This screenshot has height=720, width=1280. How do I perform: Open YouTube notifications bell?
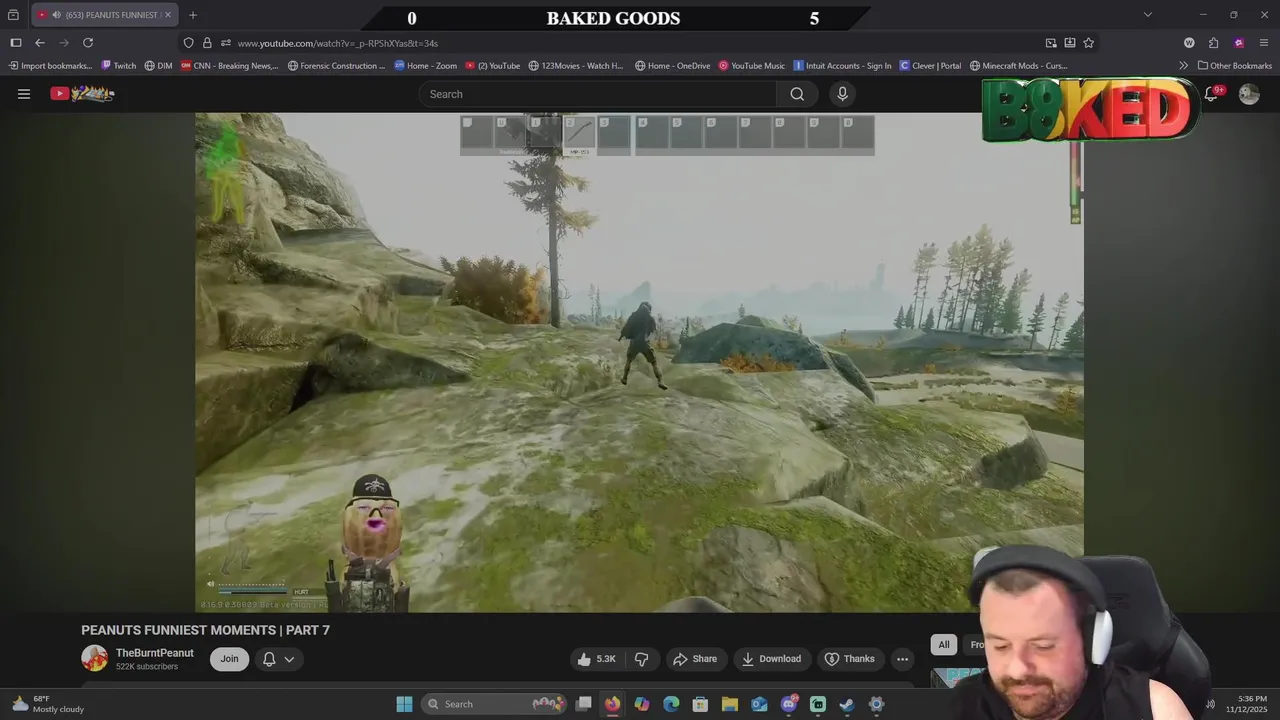(x=1211, y=94)
